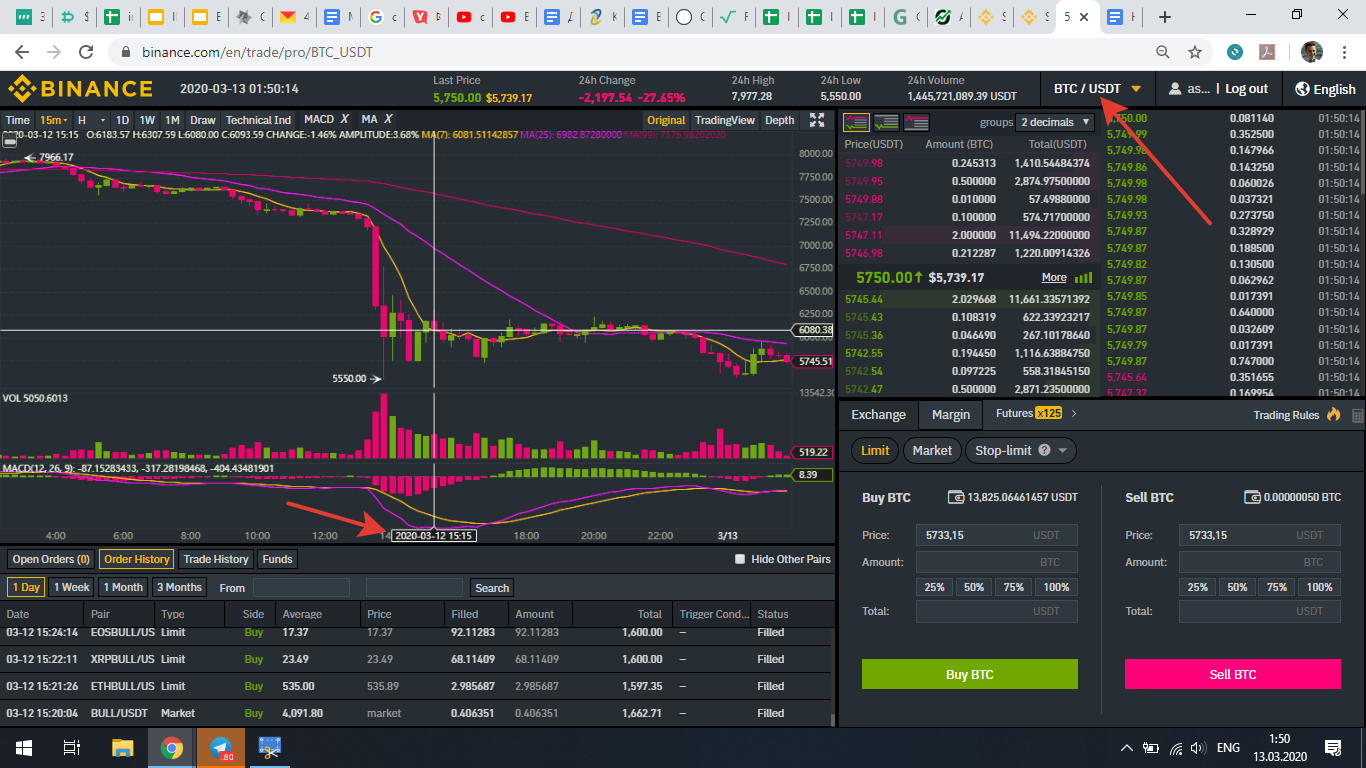The height and width of the screenshot is (768, 1366).
Task: Open the 2 decimals groups dropdown
Action: tap(1054, 122)
